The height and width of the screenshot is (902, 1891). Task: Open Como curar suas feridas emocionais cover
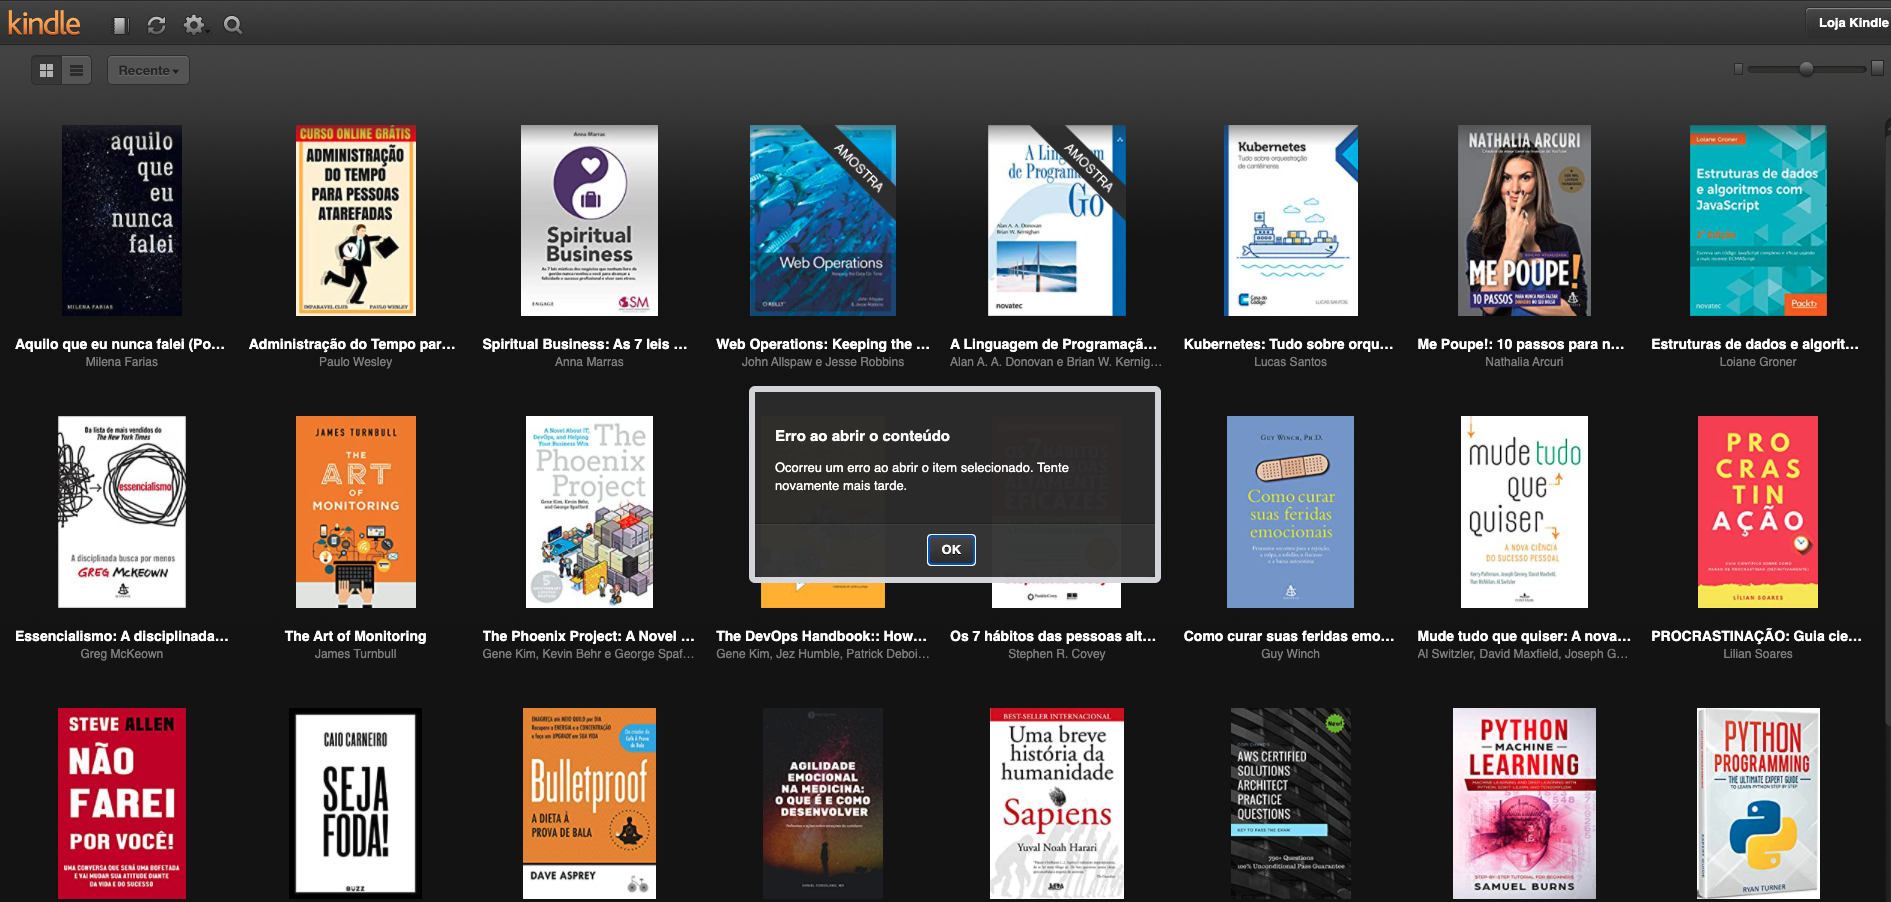pos(1291,512)
